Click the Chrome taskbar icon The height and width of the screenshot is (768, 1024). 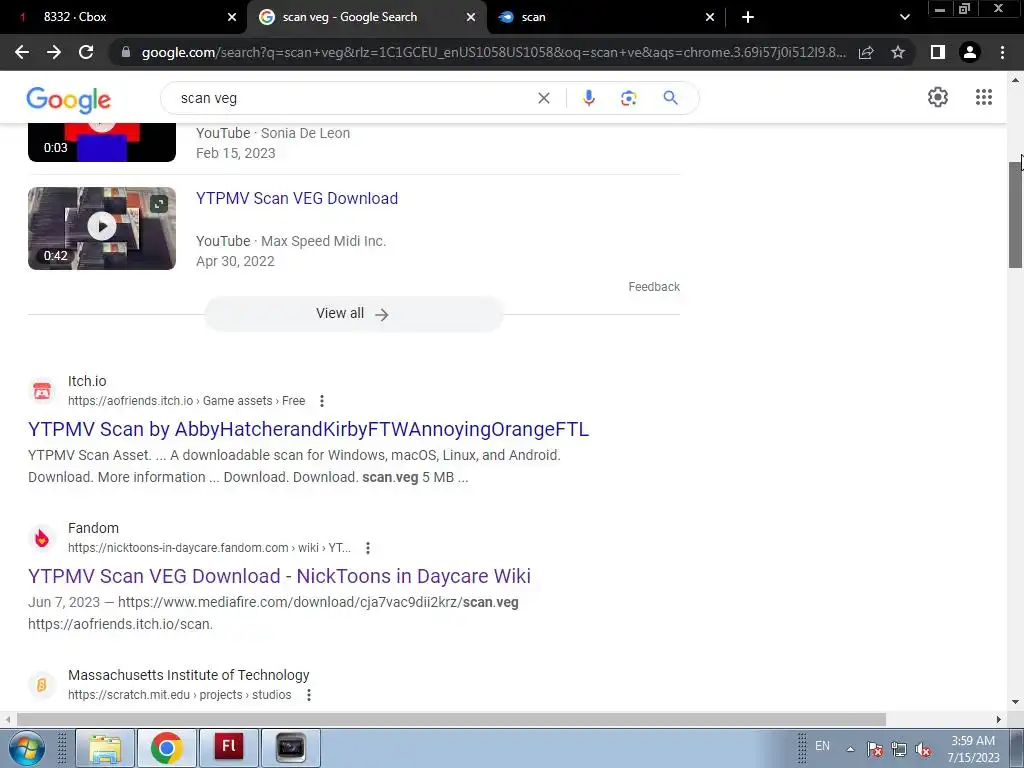[x=167, y=748]
